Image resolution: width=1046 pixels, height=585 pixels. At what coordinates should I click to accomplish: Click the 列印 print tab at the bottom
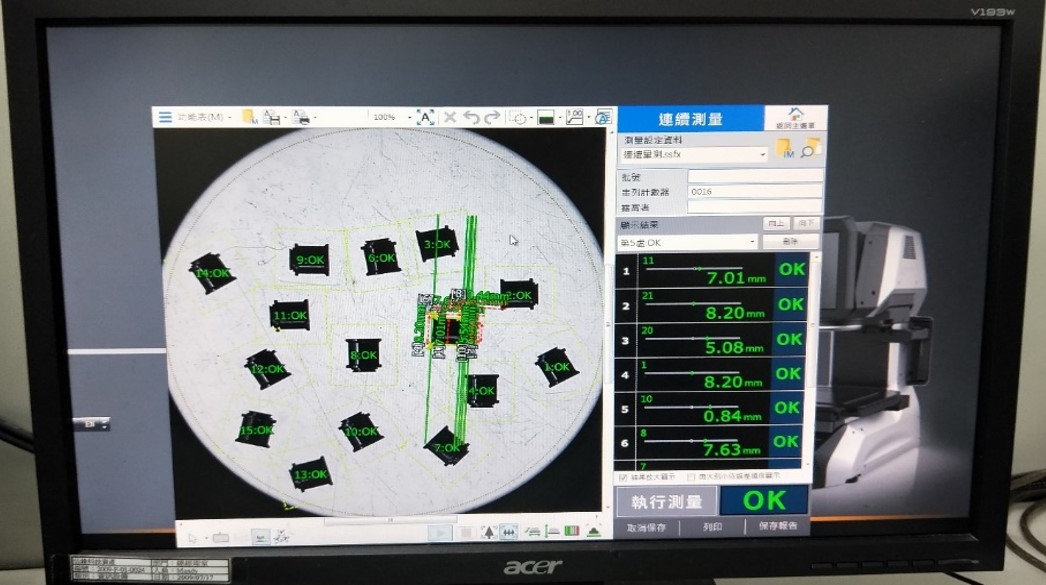click(x=712, y=526)
